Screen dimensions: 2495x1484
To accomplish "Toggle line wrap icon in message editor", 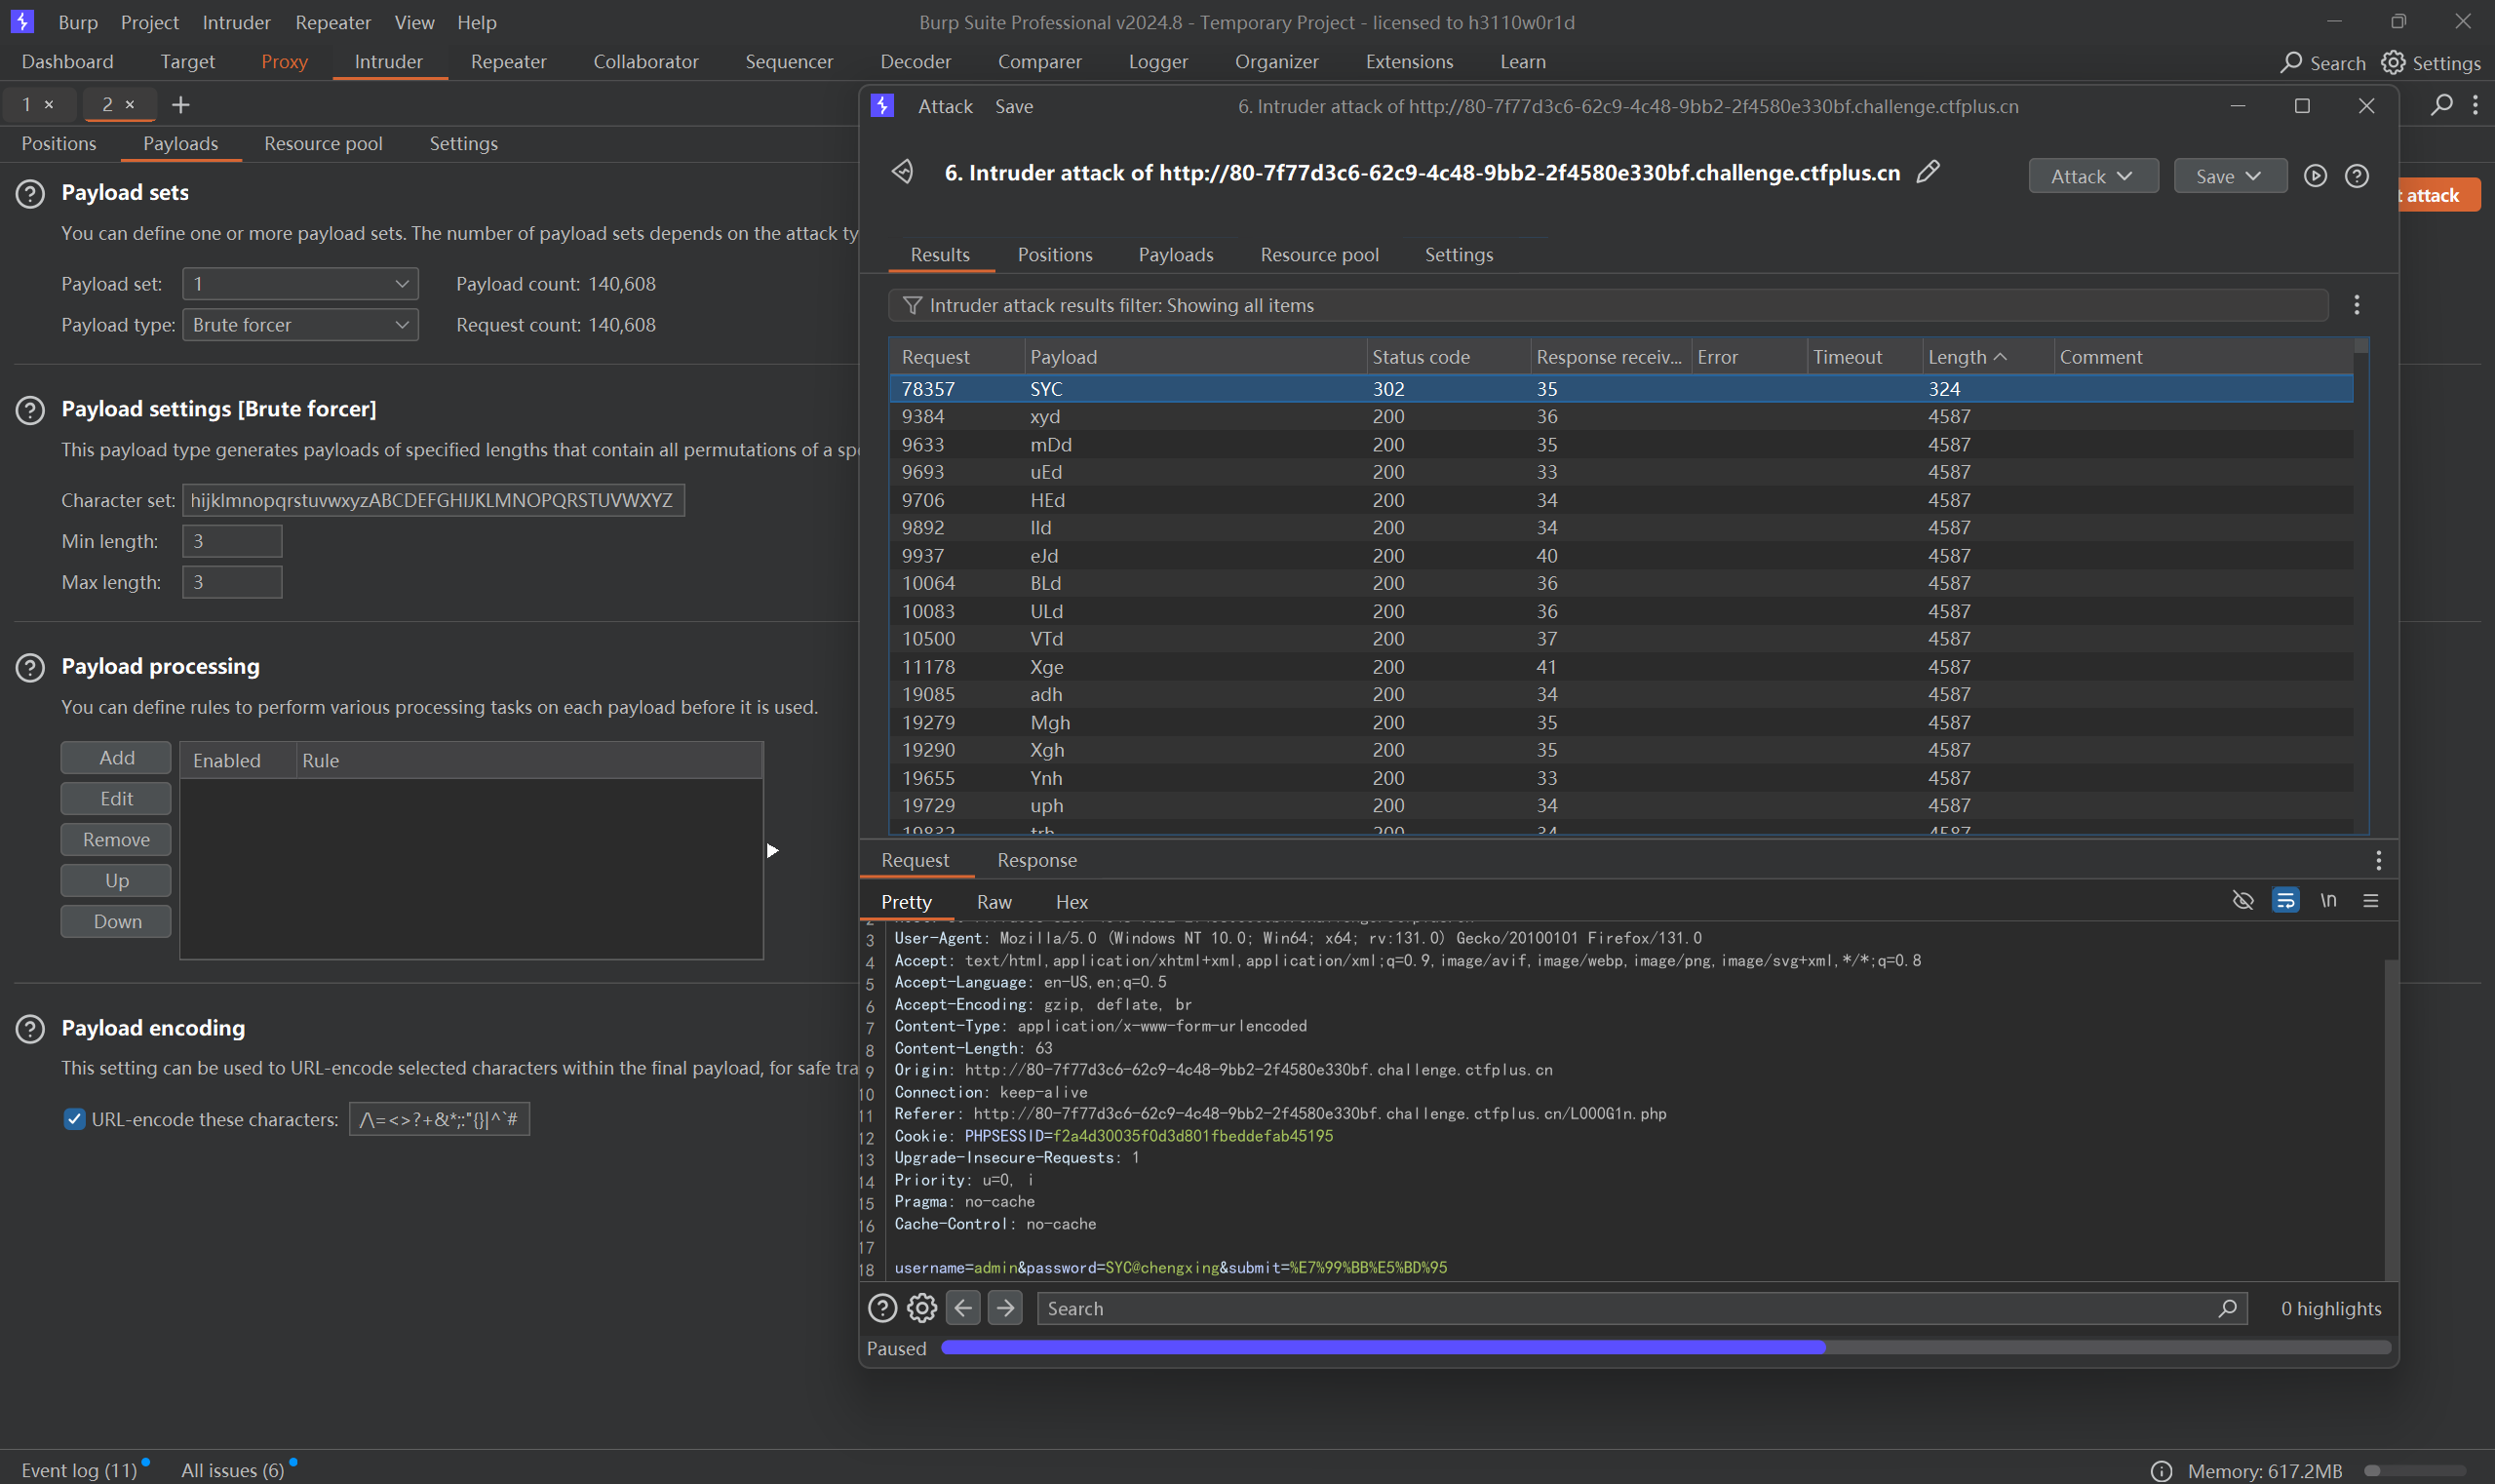I will (2286, 901).
